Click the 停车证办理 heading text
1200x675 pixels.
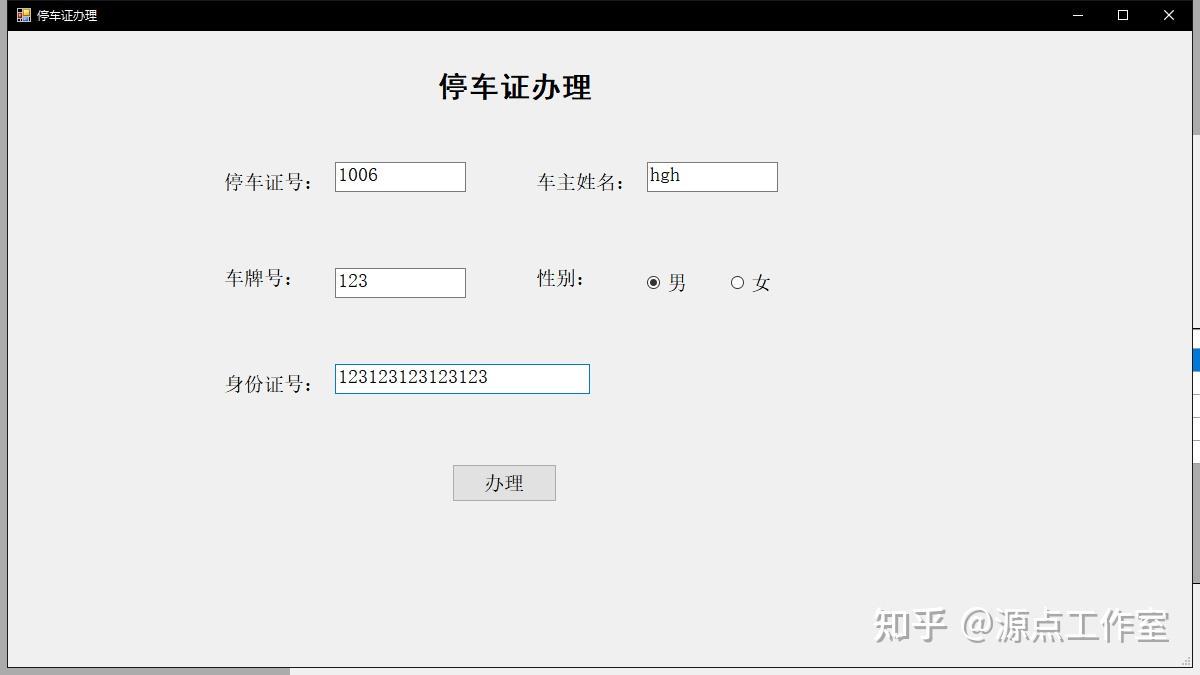515,87
